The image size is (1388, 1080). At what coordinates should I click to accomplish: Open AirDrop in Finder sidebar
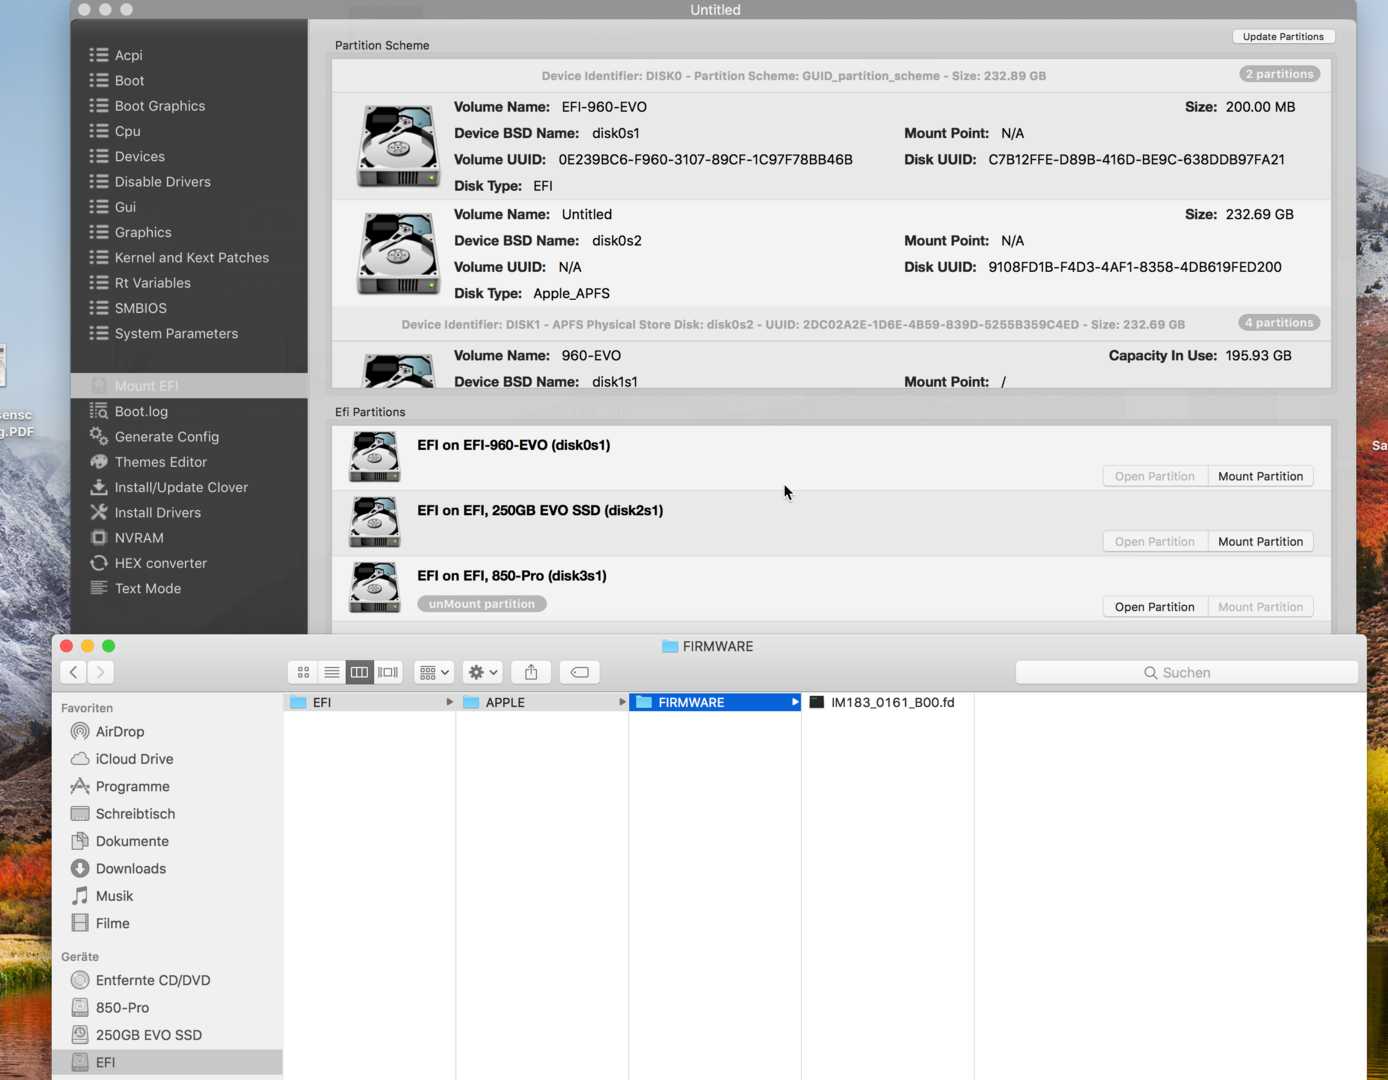coord(119,731)
